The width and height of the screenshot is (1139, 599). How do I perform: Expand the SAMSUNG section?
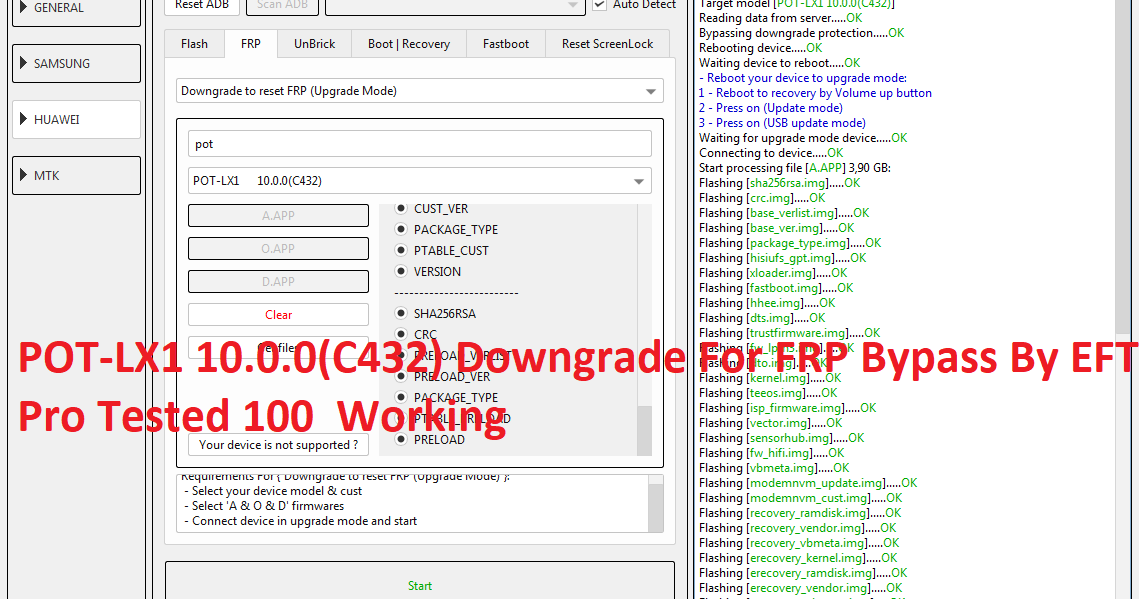click(x=76, y=64)
